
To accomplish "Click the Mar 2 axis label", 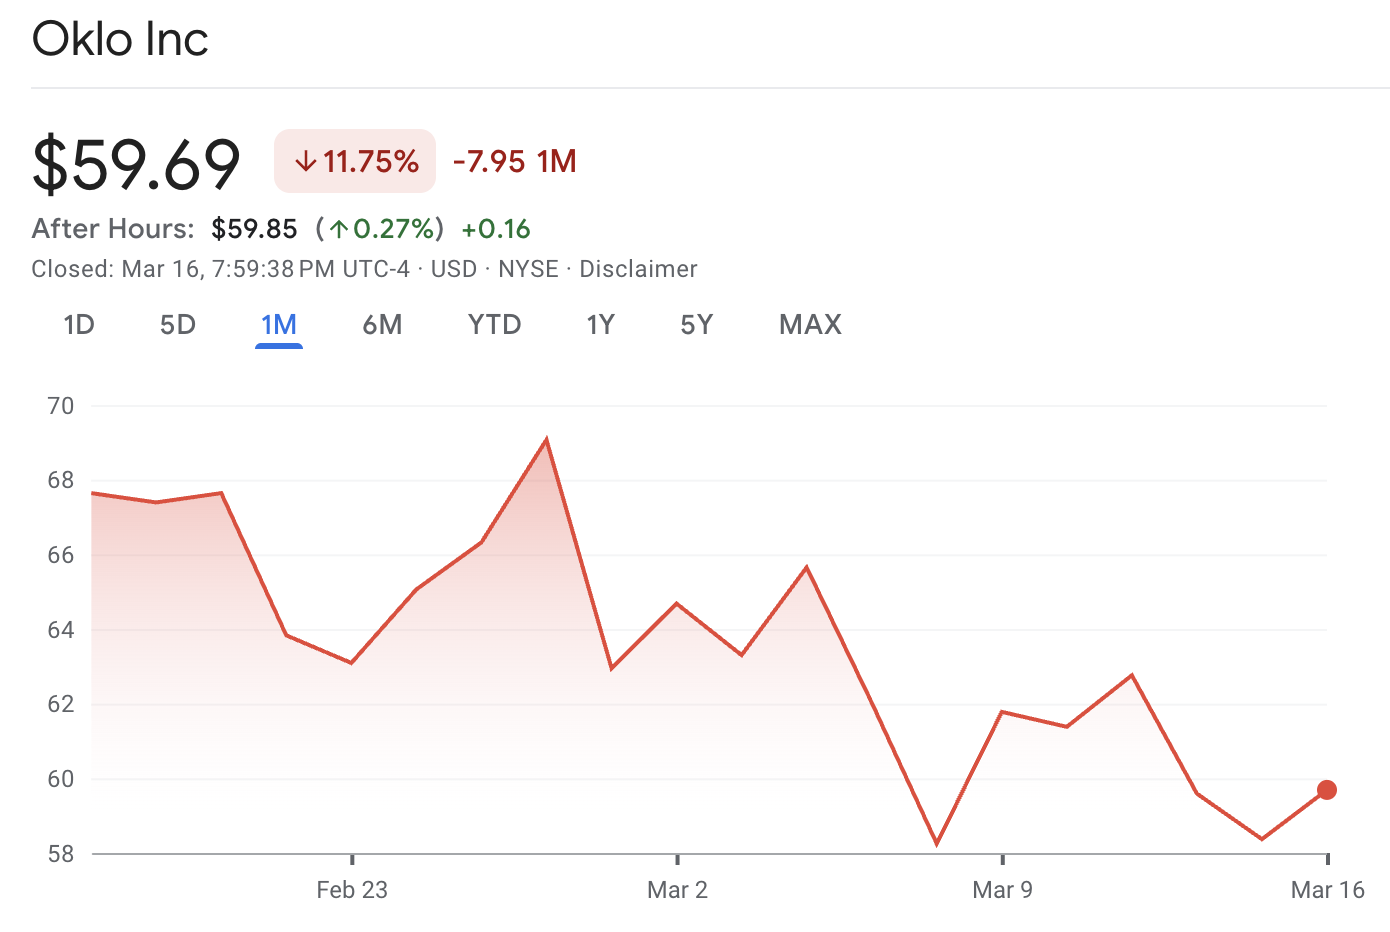I will click(678, 889).
